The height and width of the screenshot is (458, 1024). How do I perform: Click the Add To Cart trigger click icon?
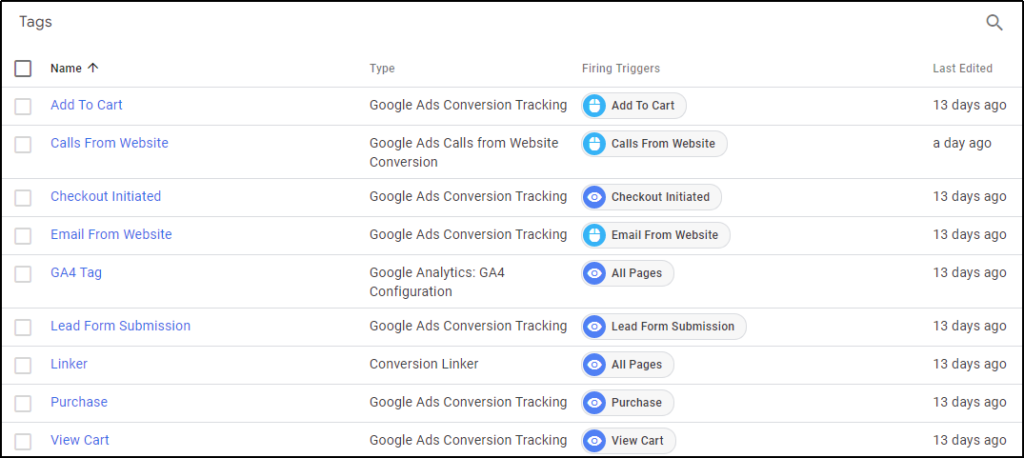(x=594, y=106)
